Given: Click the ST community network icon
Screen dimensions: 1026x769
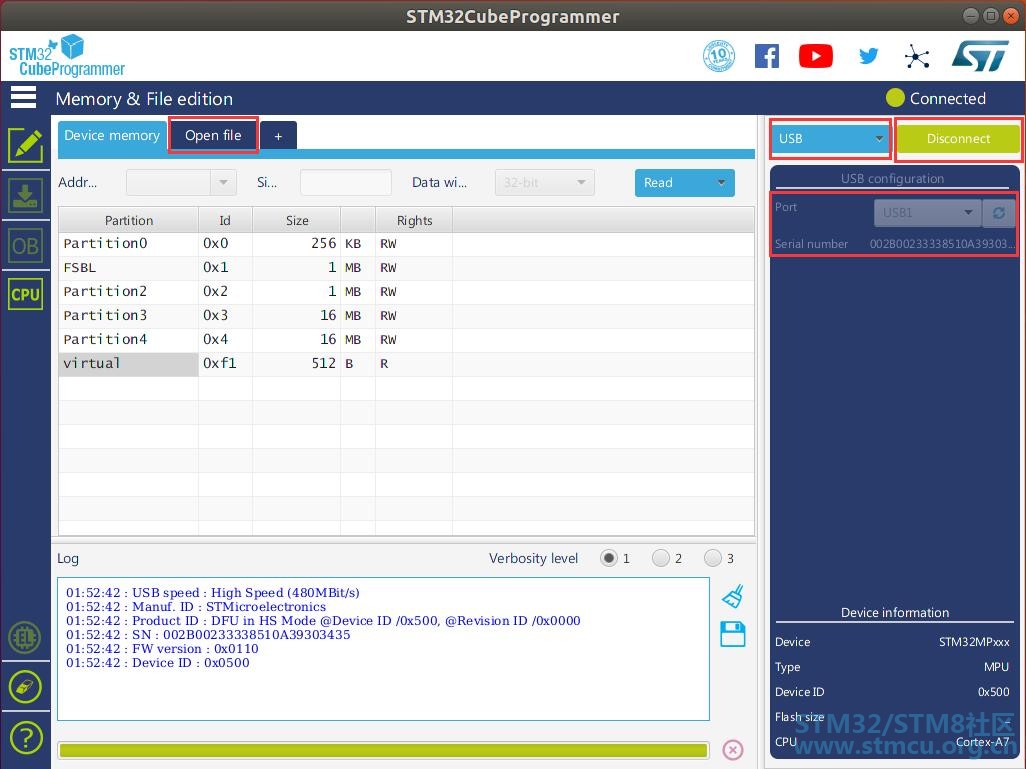Looking at the screenshot, I should tap(917, 57).
